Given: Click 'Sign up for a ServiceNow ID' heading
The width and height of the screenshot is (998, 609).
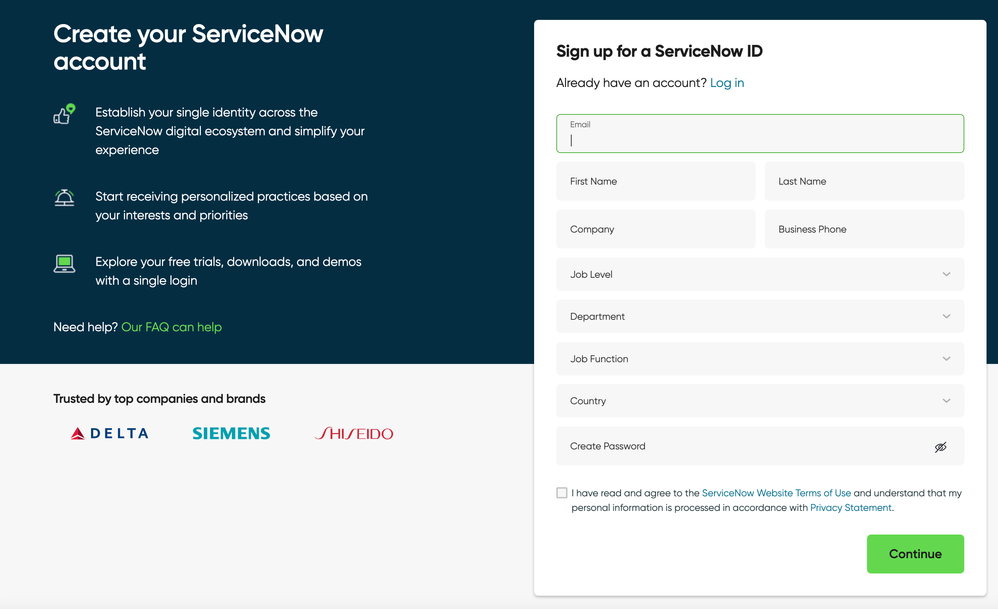Looking at the screenshot, I should point(659,51).
